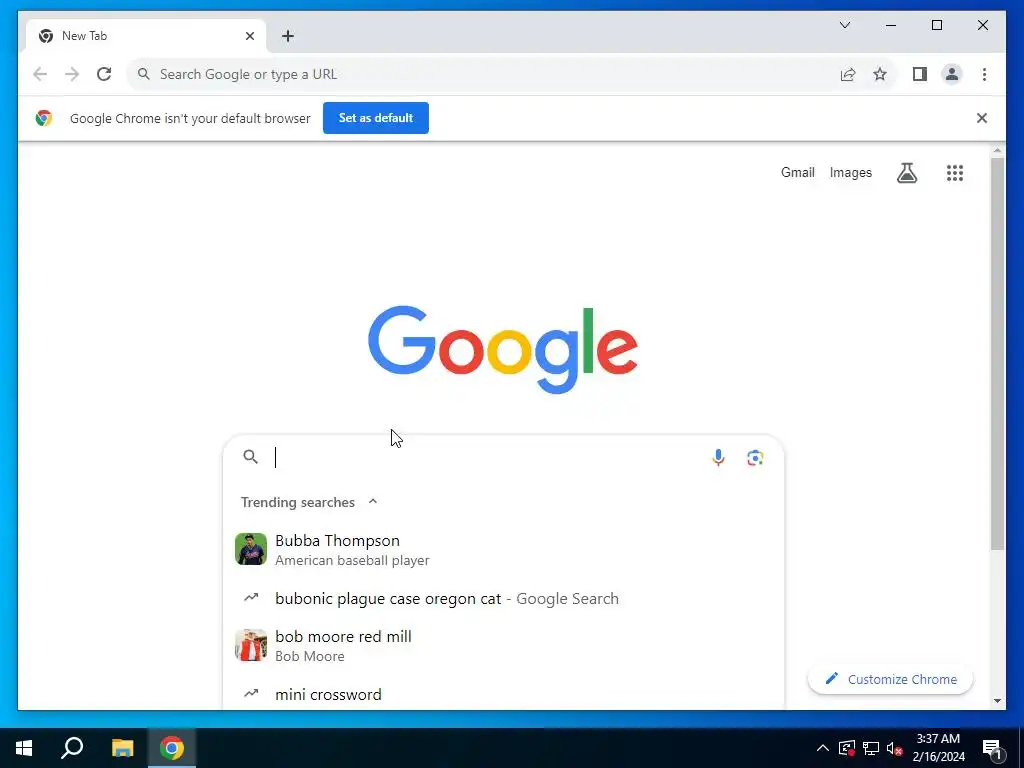Click Set as default button

click(376, 118)
